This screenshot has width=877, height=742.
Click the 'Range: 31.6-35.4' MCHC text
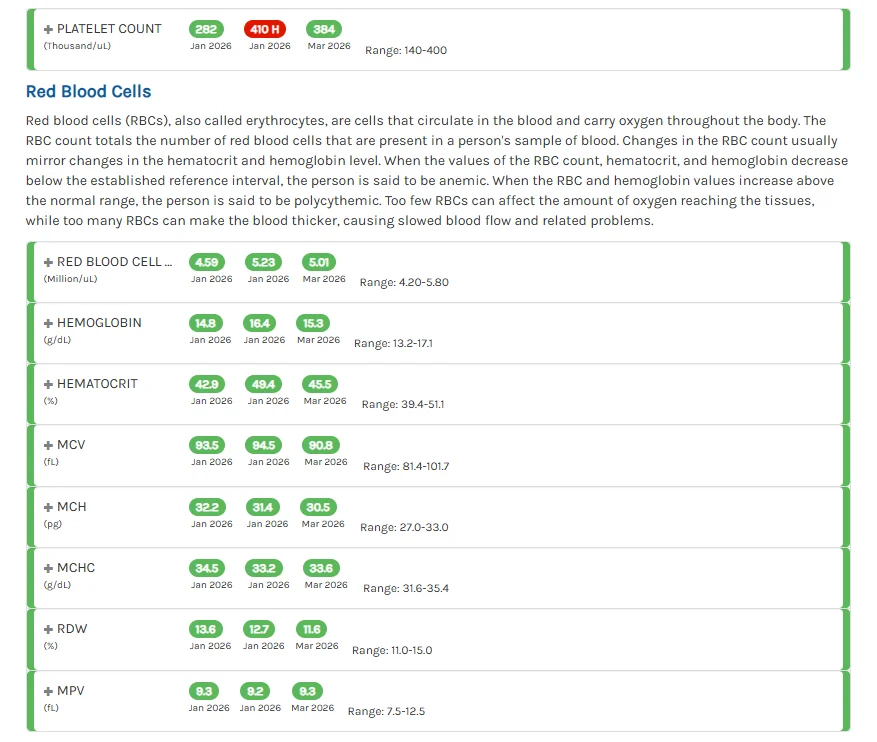coord(406,588)
